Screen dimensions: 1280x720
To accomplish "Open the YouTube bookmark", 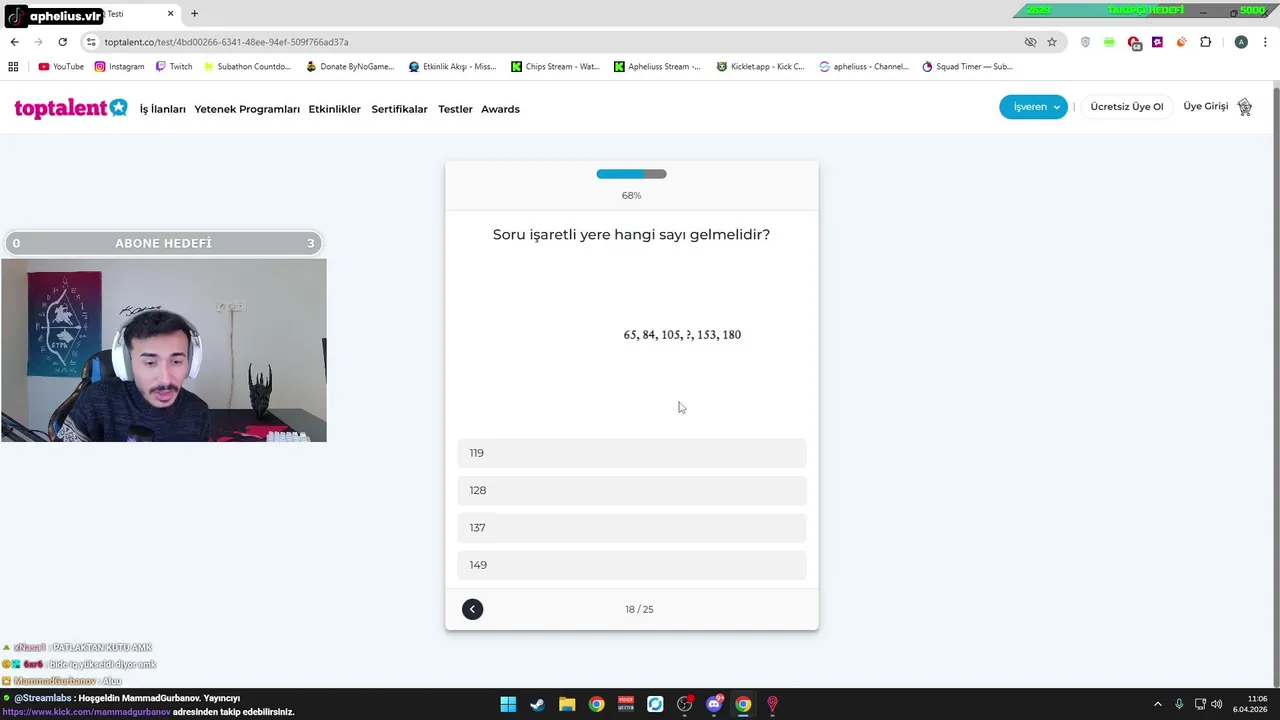I will (61, 67).
